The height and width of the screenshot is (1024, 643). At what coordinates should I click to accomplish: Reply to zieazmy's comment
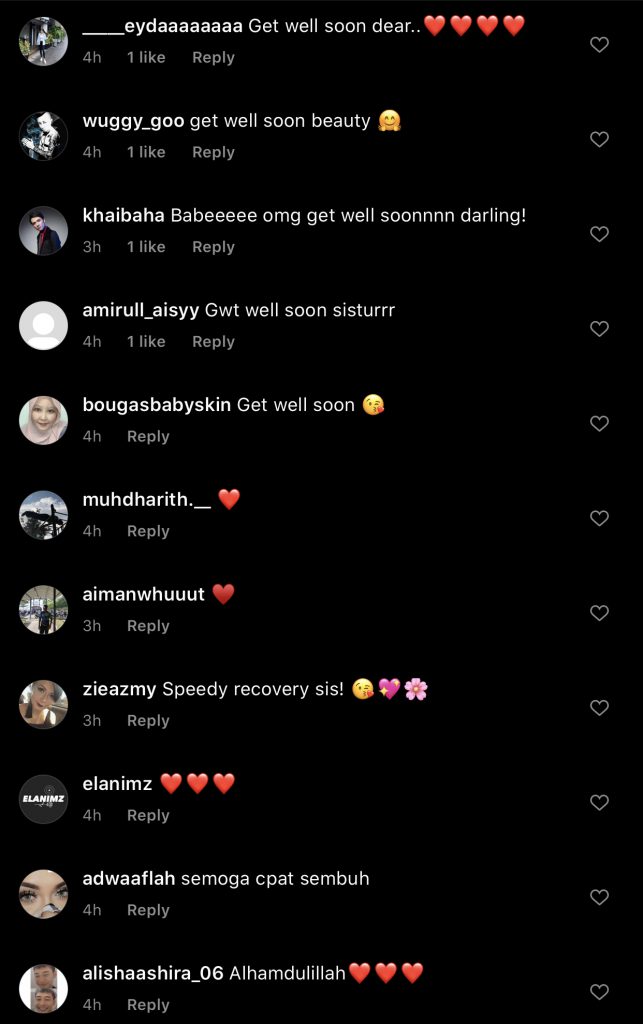148,720
